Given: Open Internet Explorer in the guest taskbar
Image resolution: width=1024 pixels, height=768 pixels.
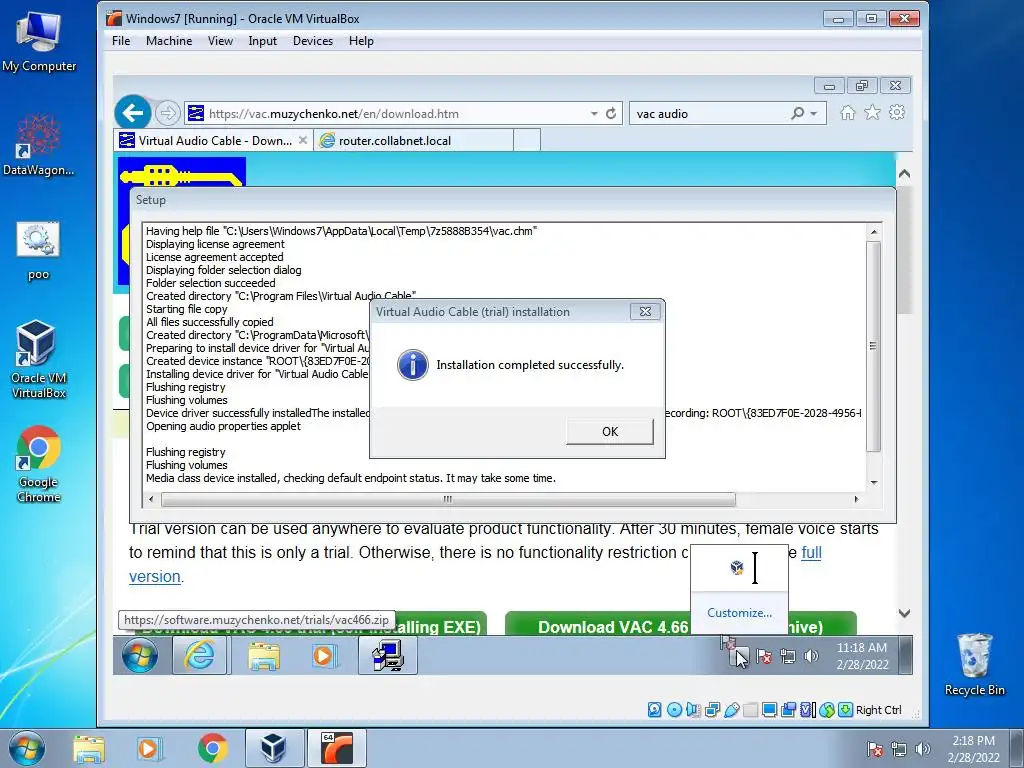Looking at the screenshot, I should pos(200,655).
